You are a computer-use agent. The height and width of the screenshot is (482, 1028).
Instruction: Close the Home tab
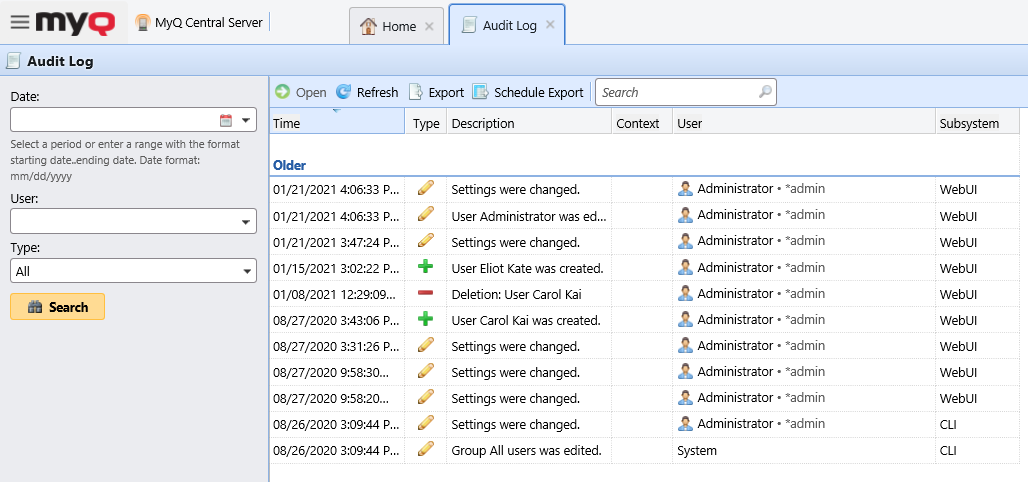429,27
